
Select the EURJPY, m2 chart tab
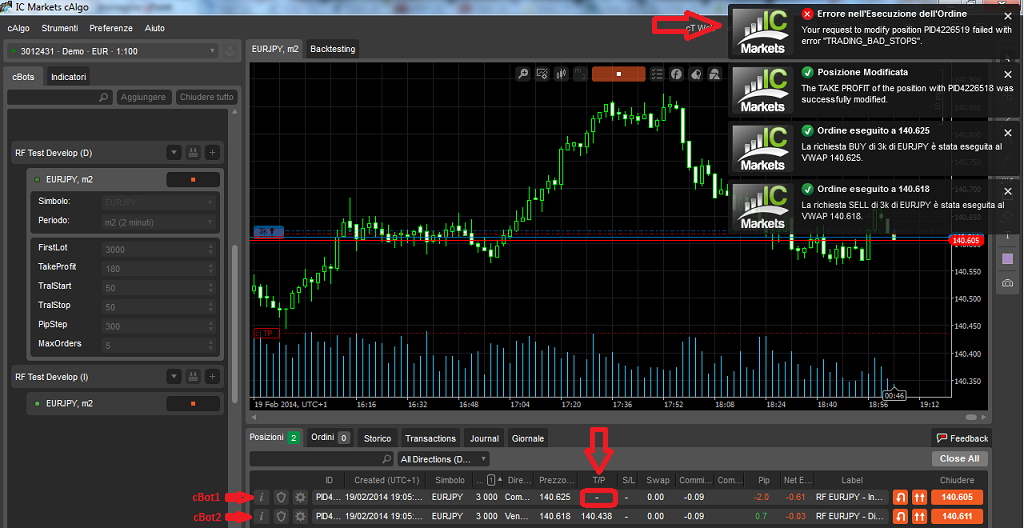(276, 49)
